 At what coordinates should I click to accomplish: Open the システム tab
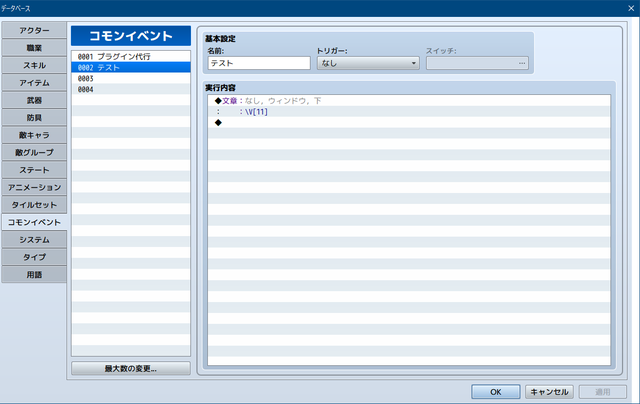click(x=34, y=240)
